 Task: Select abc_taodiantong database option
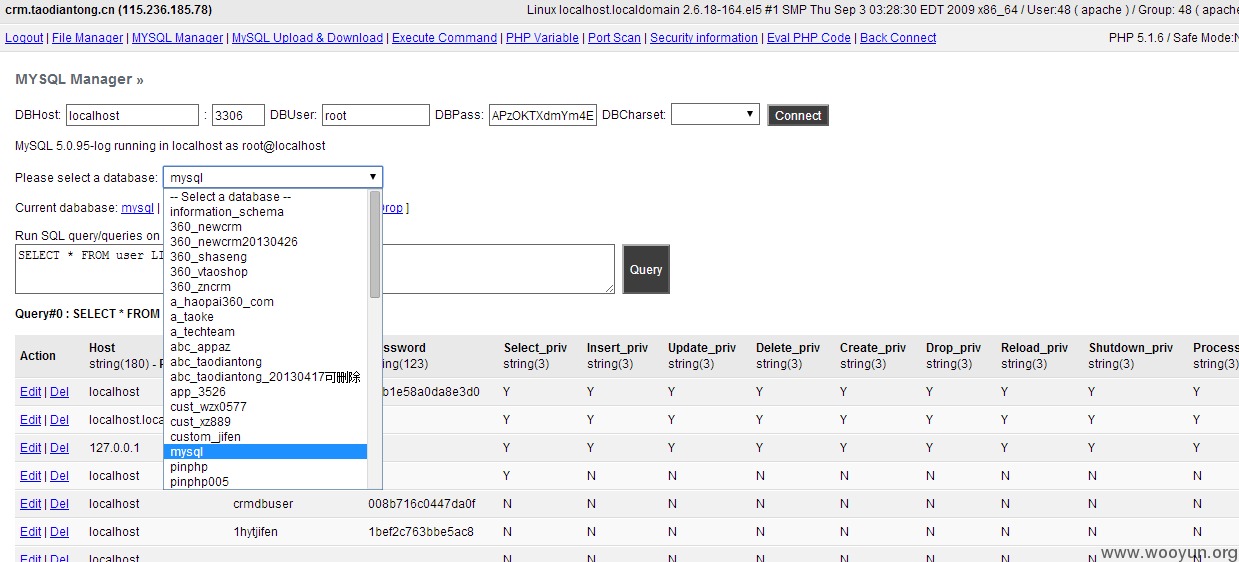266,362
